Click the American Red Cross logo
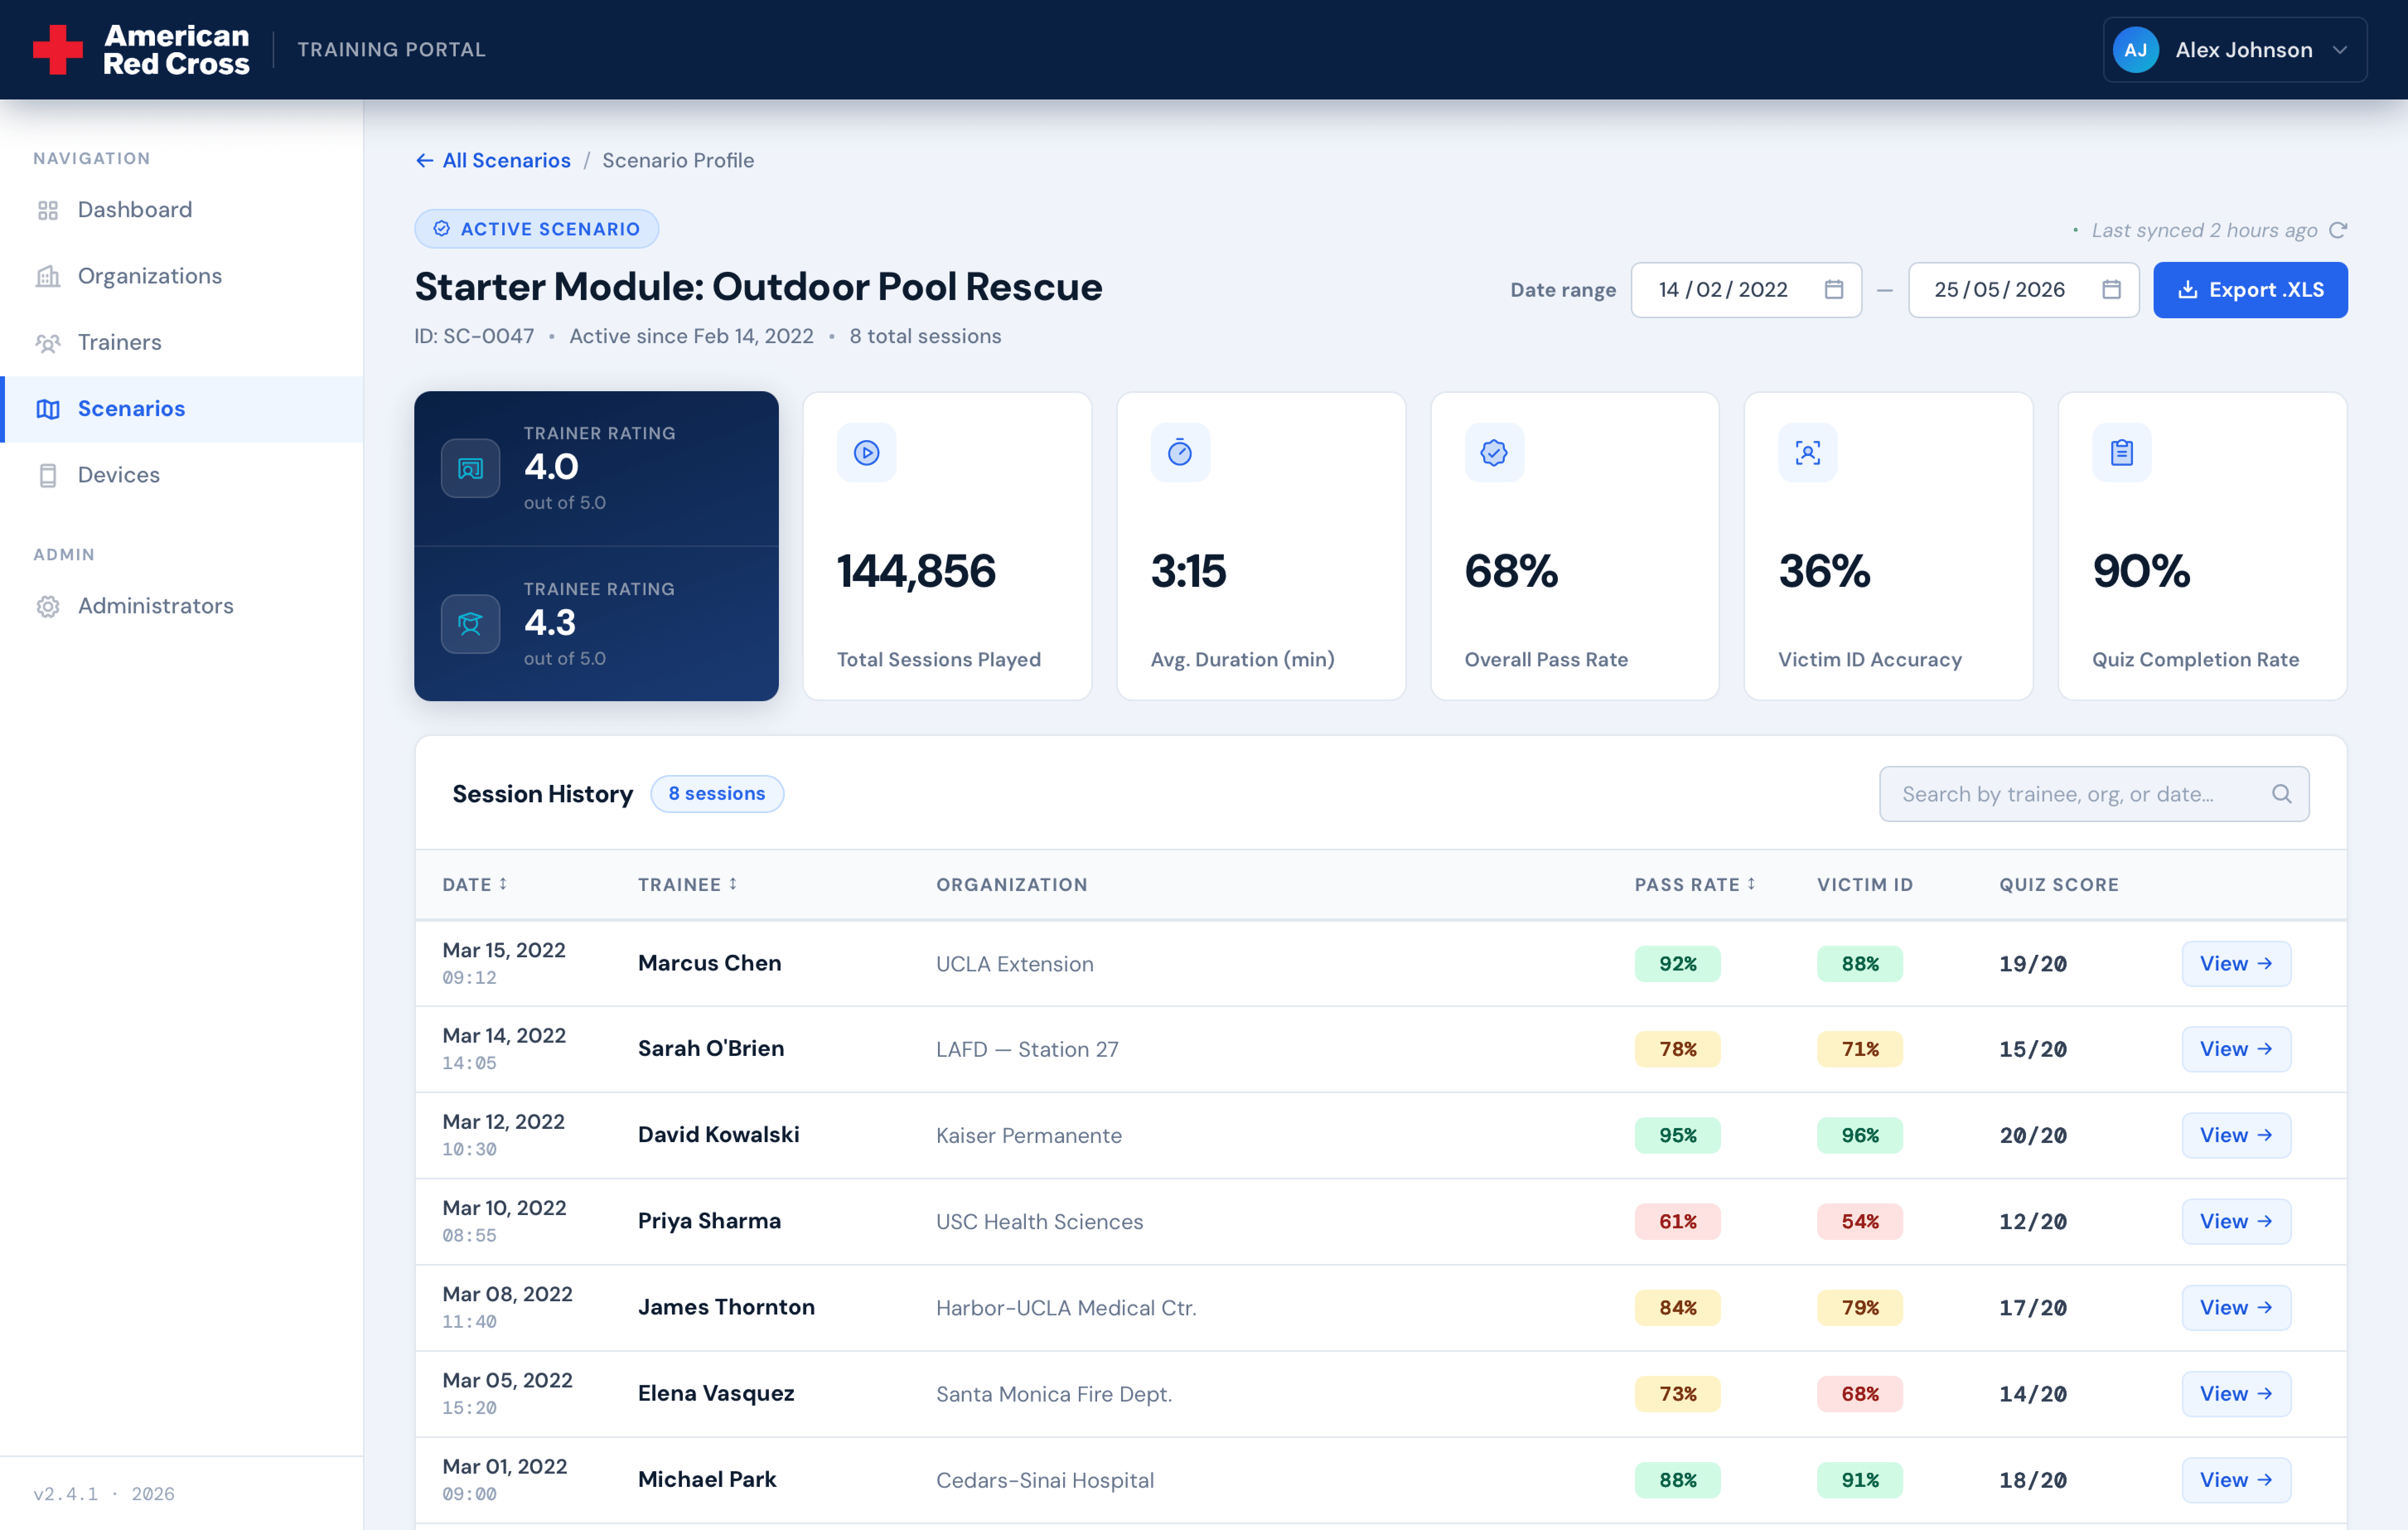Image resolution: width=2408 pixels, height=1530 pixels. pyautogui.click(x=141, y=50)
